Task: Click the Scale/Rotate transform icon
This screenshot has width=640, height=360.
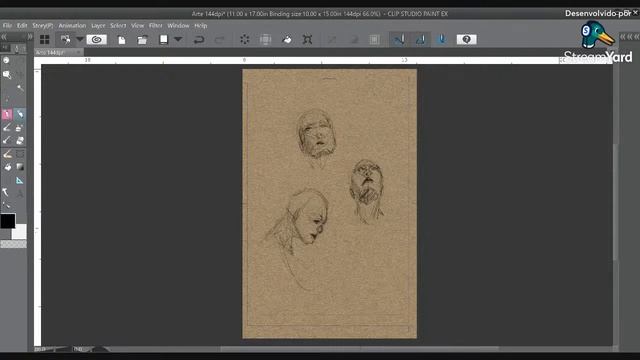Action: 307,39
